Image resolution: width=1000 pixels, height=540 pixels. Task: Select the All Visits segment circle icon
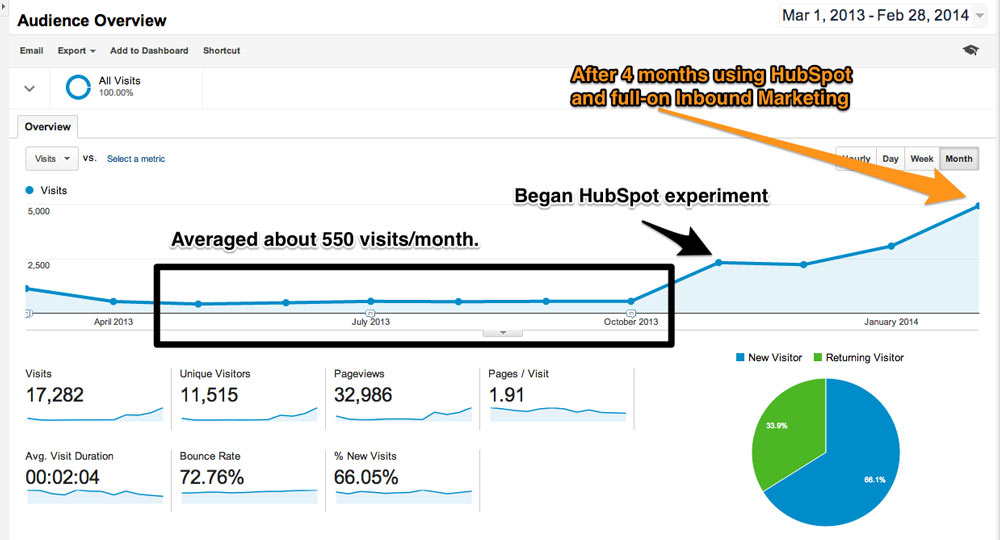pos(78,87)
